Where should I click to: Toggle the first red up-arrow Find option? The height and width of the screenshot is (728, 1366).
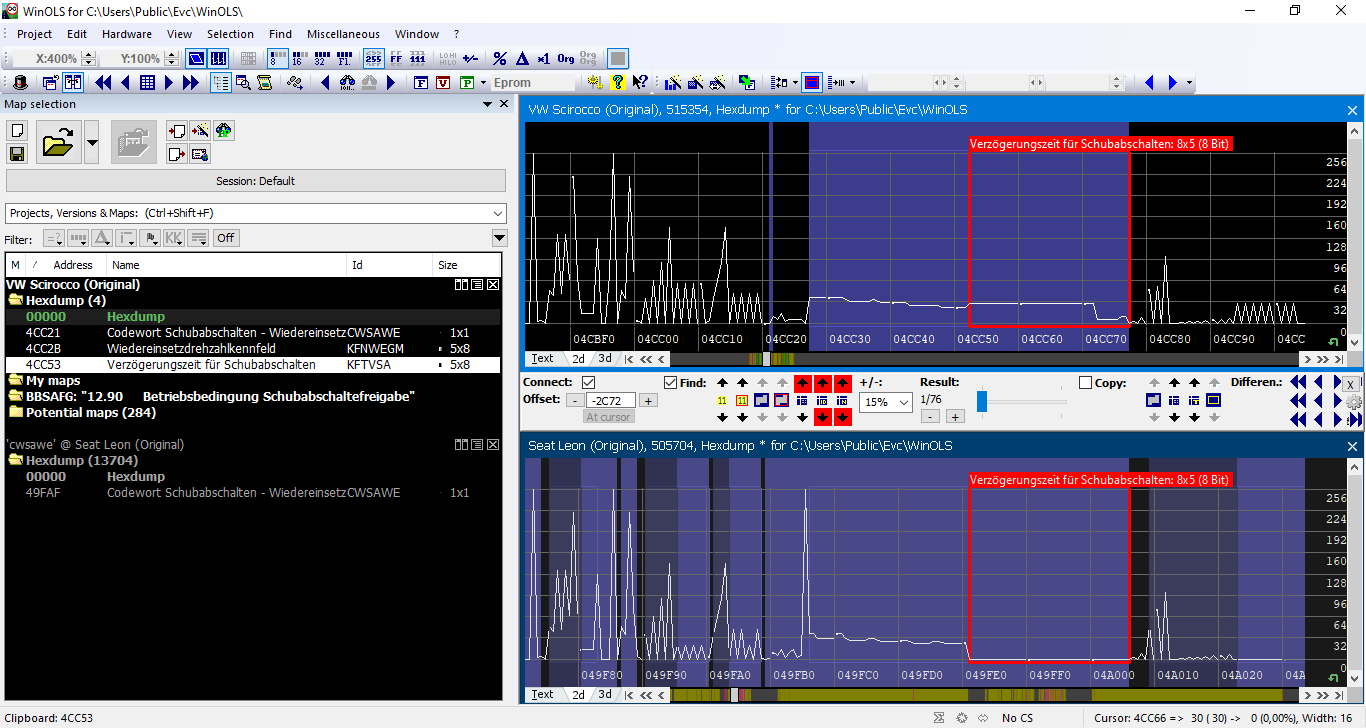pos(802,382)
